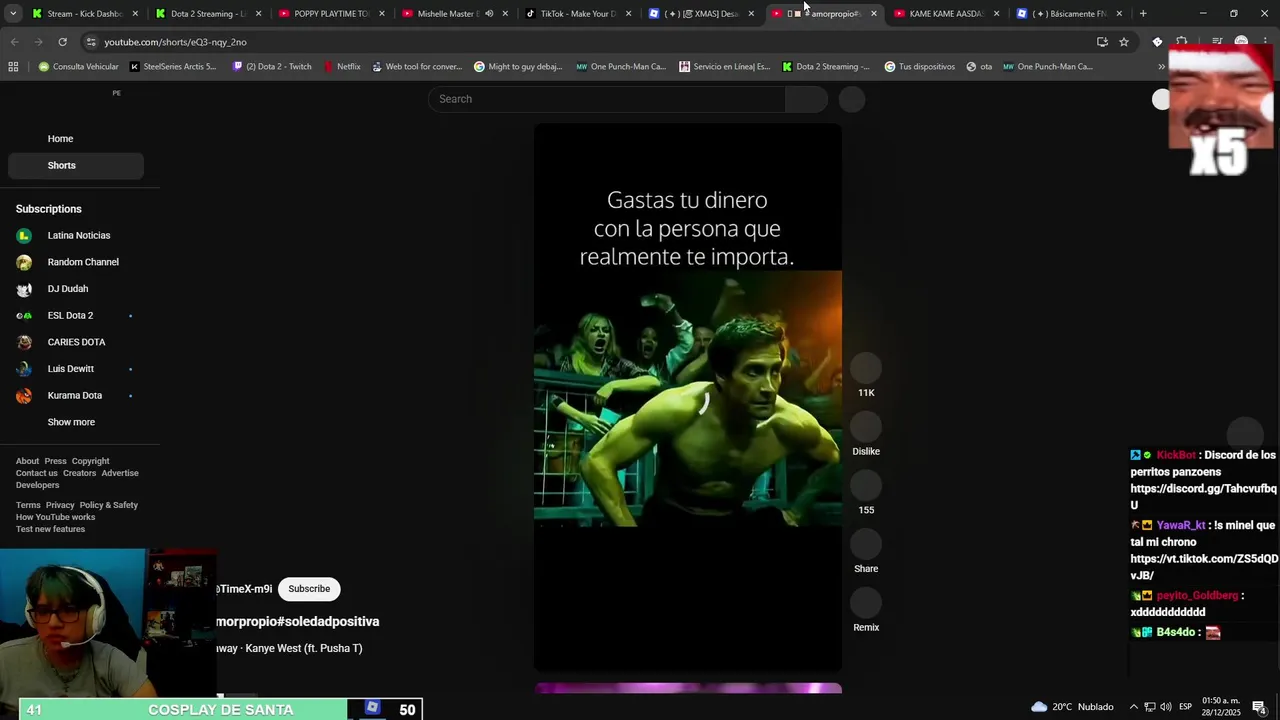Expand Show more under Subscriptions

(71, 422)
